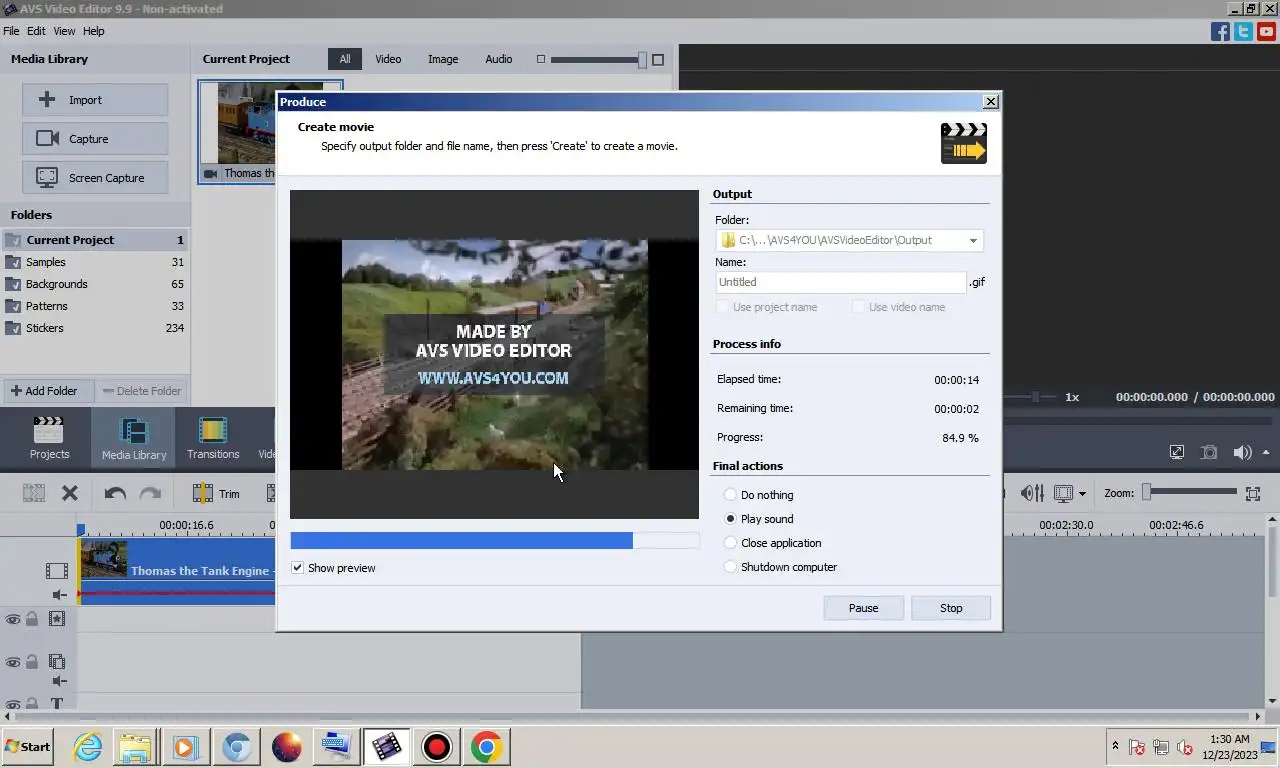Click the Undo arrow icon
This screenshot has height=768, width=1280.
(x=115, y=493)
